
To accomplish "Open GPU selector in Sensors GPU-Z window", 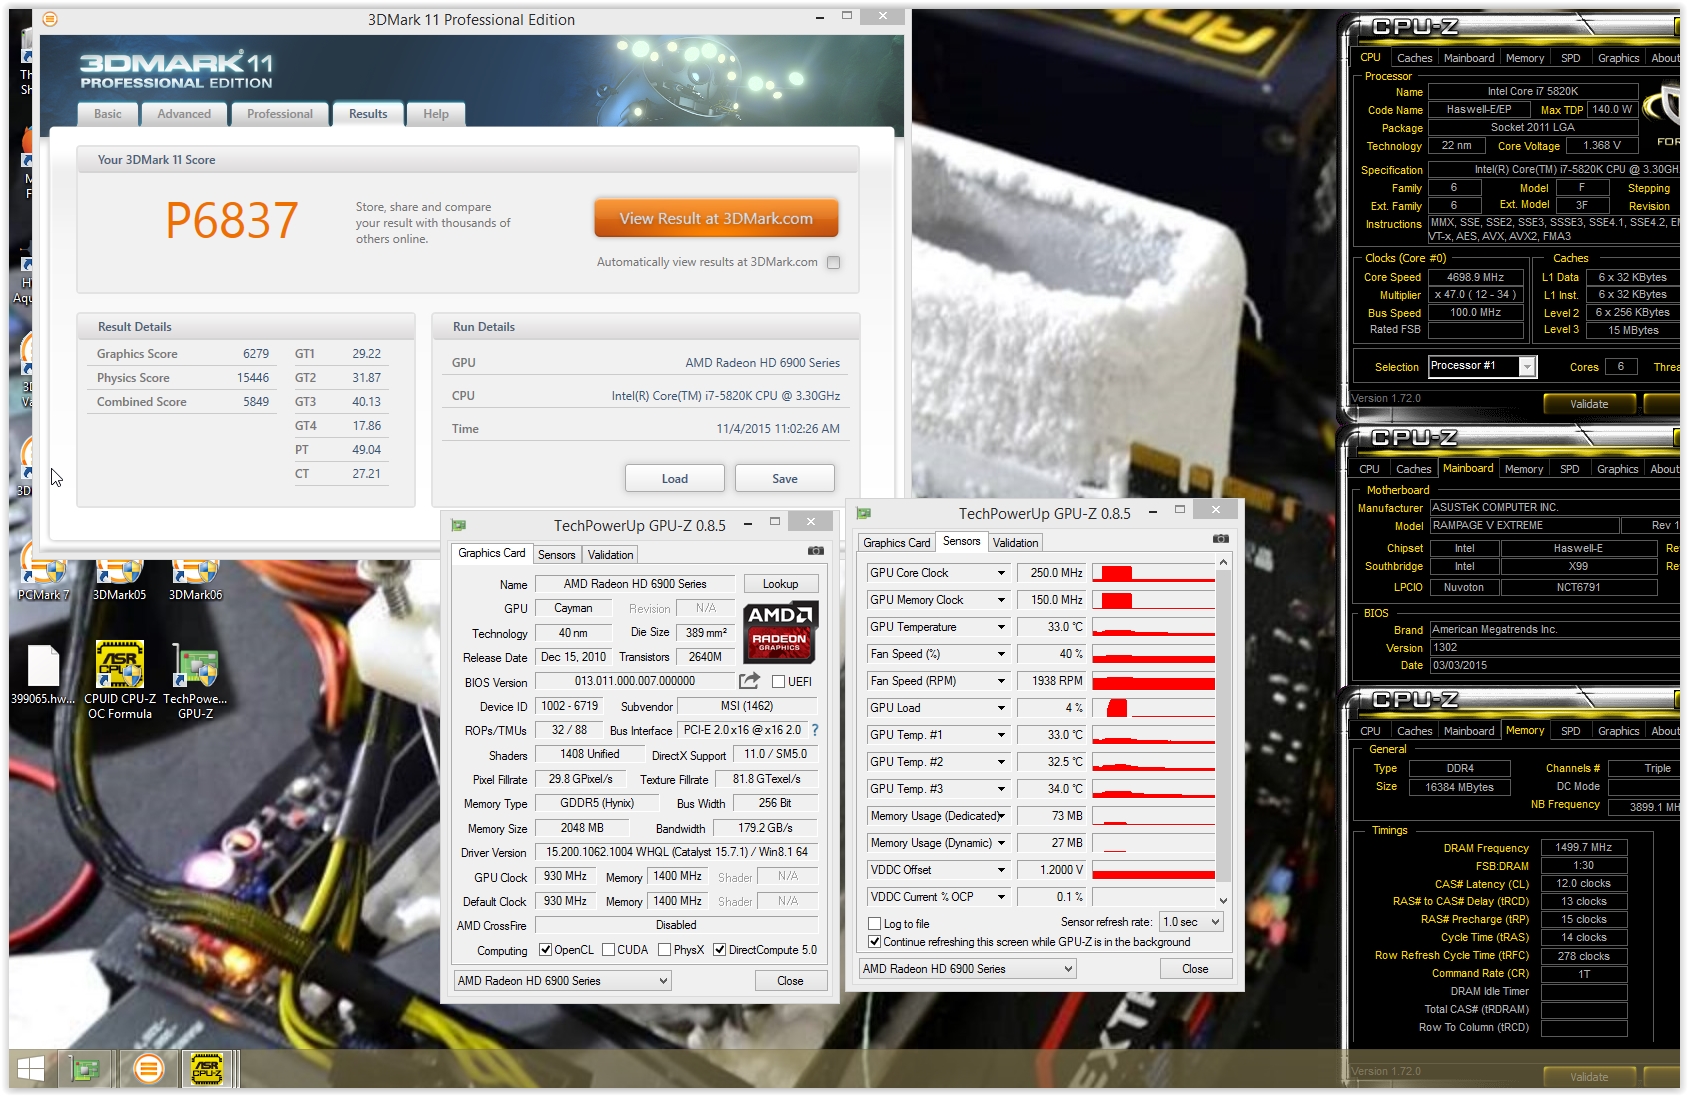I will click(x=967, y=969).
